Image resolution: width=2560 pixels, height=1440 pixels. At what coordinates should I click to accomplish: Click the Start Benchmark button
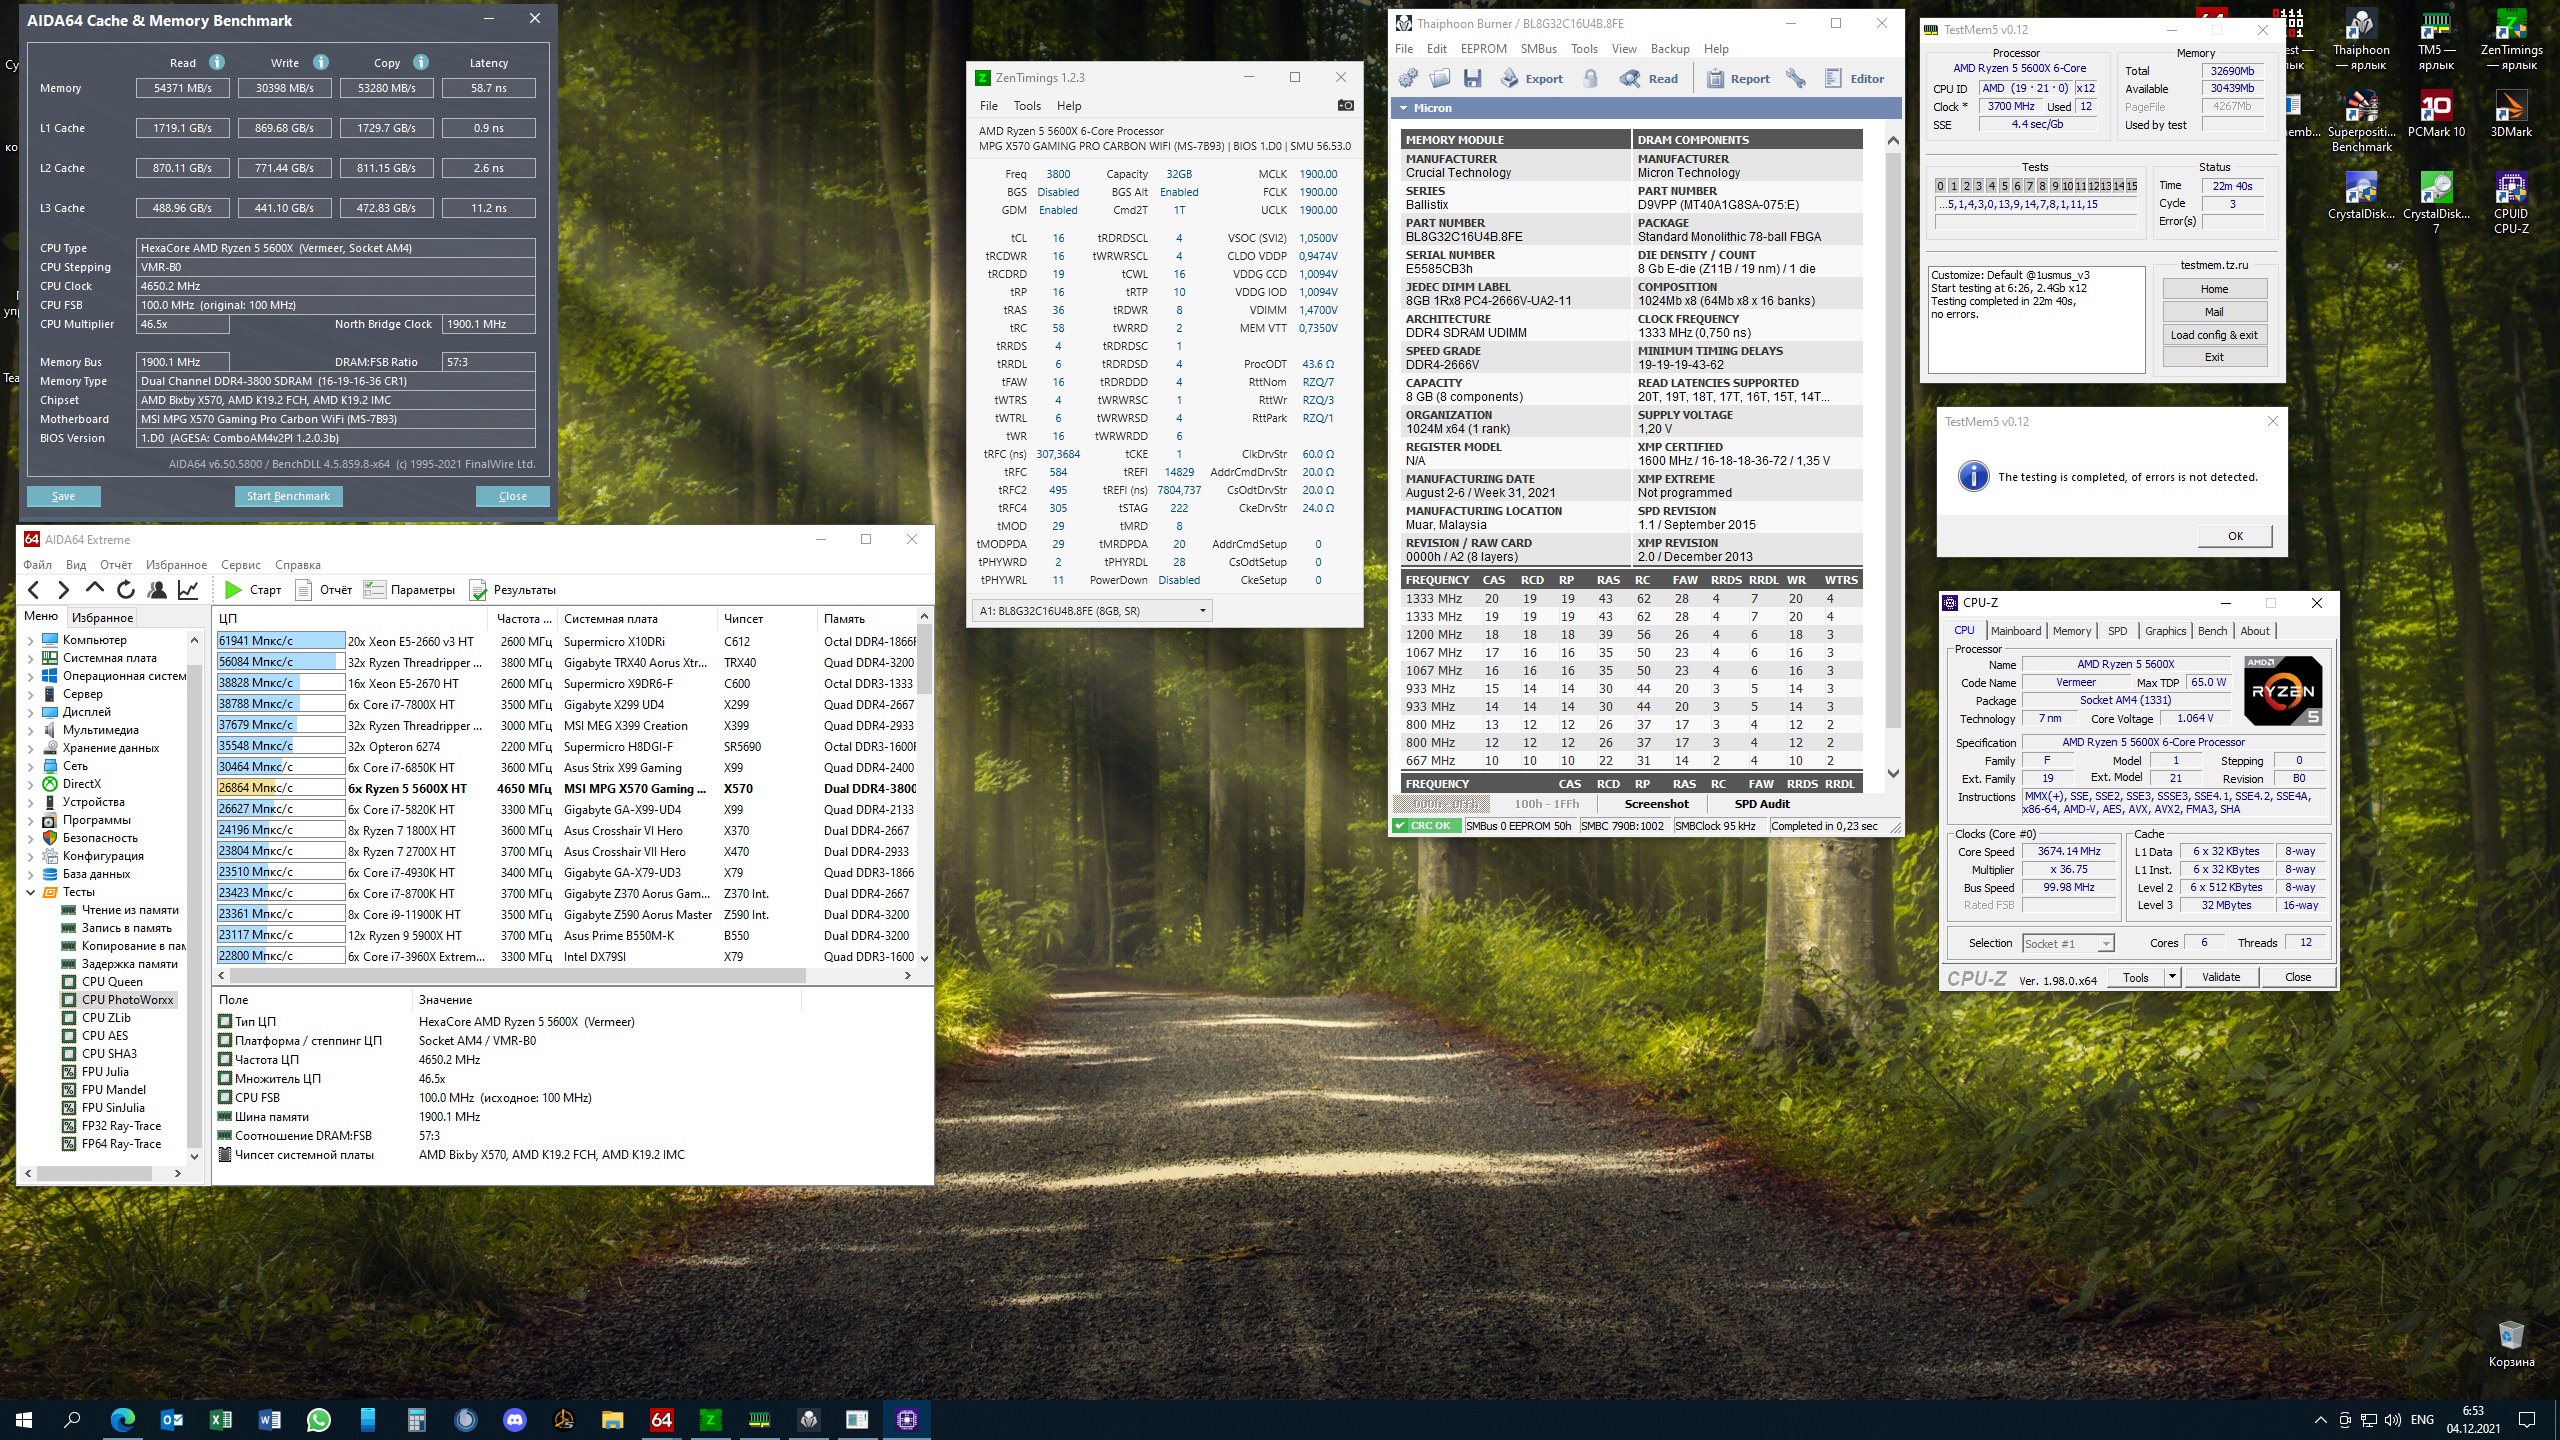[x=288, y=496]
